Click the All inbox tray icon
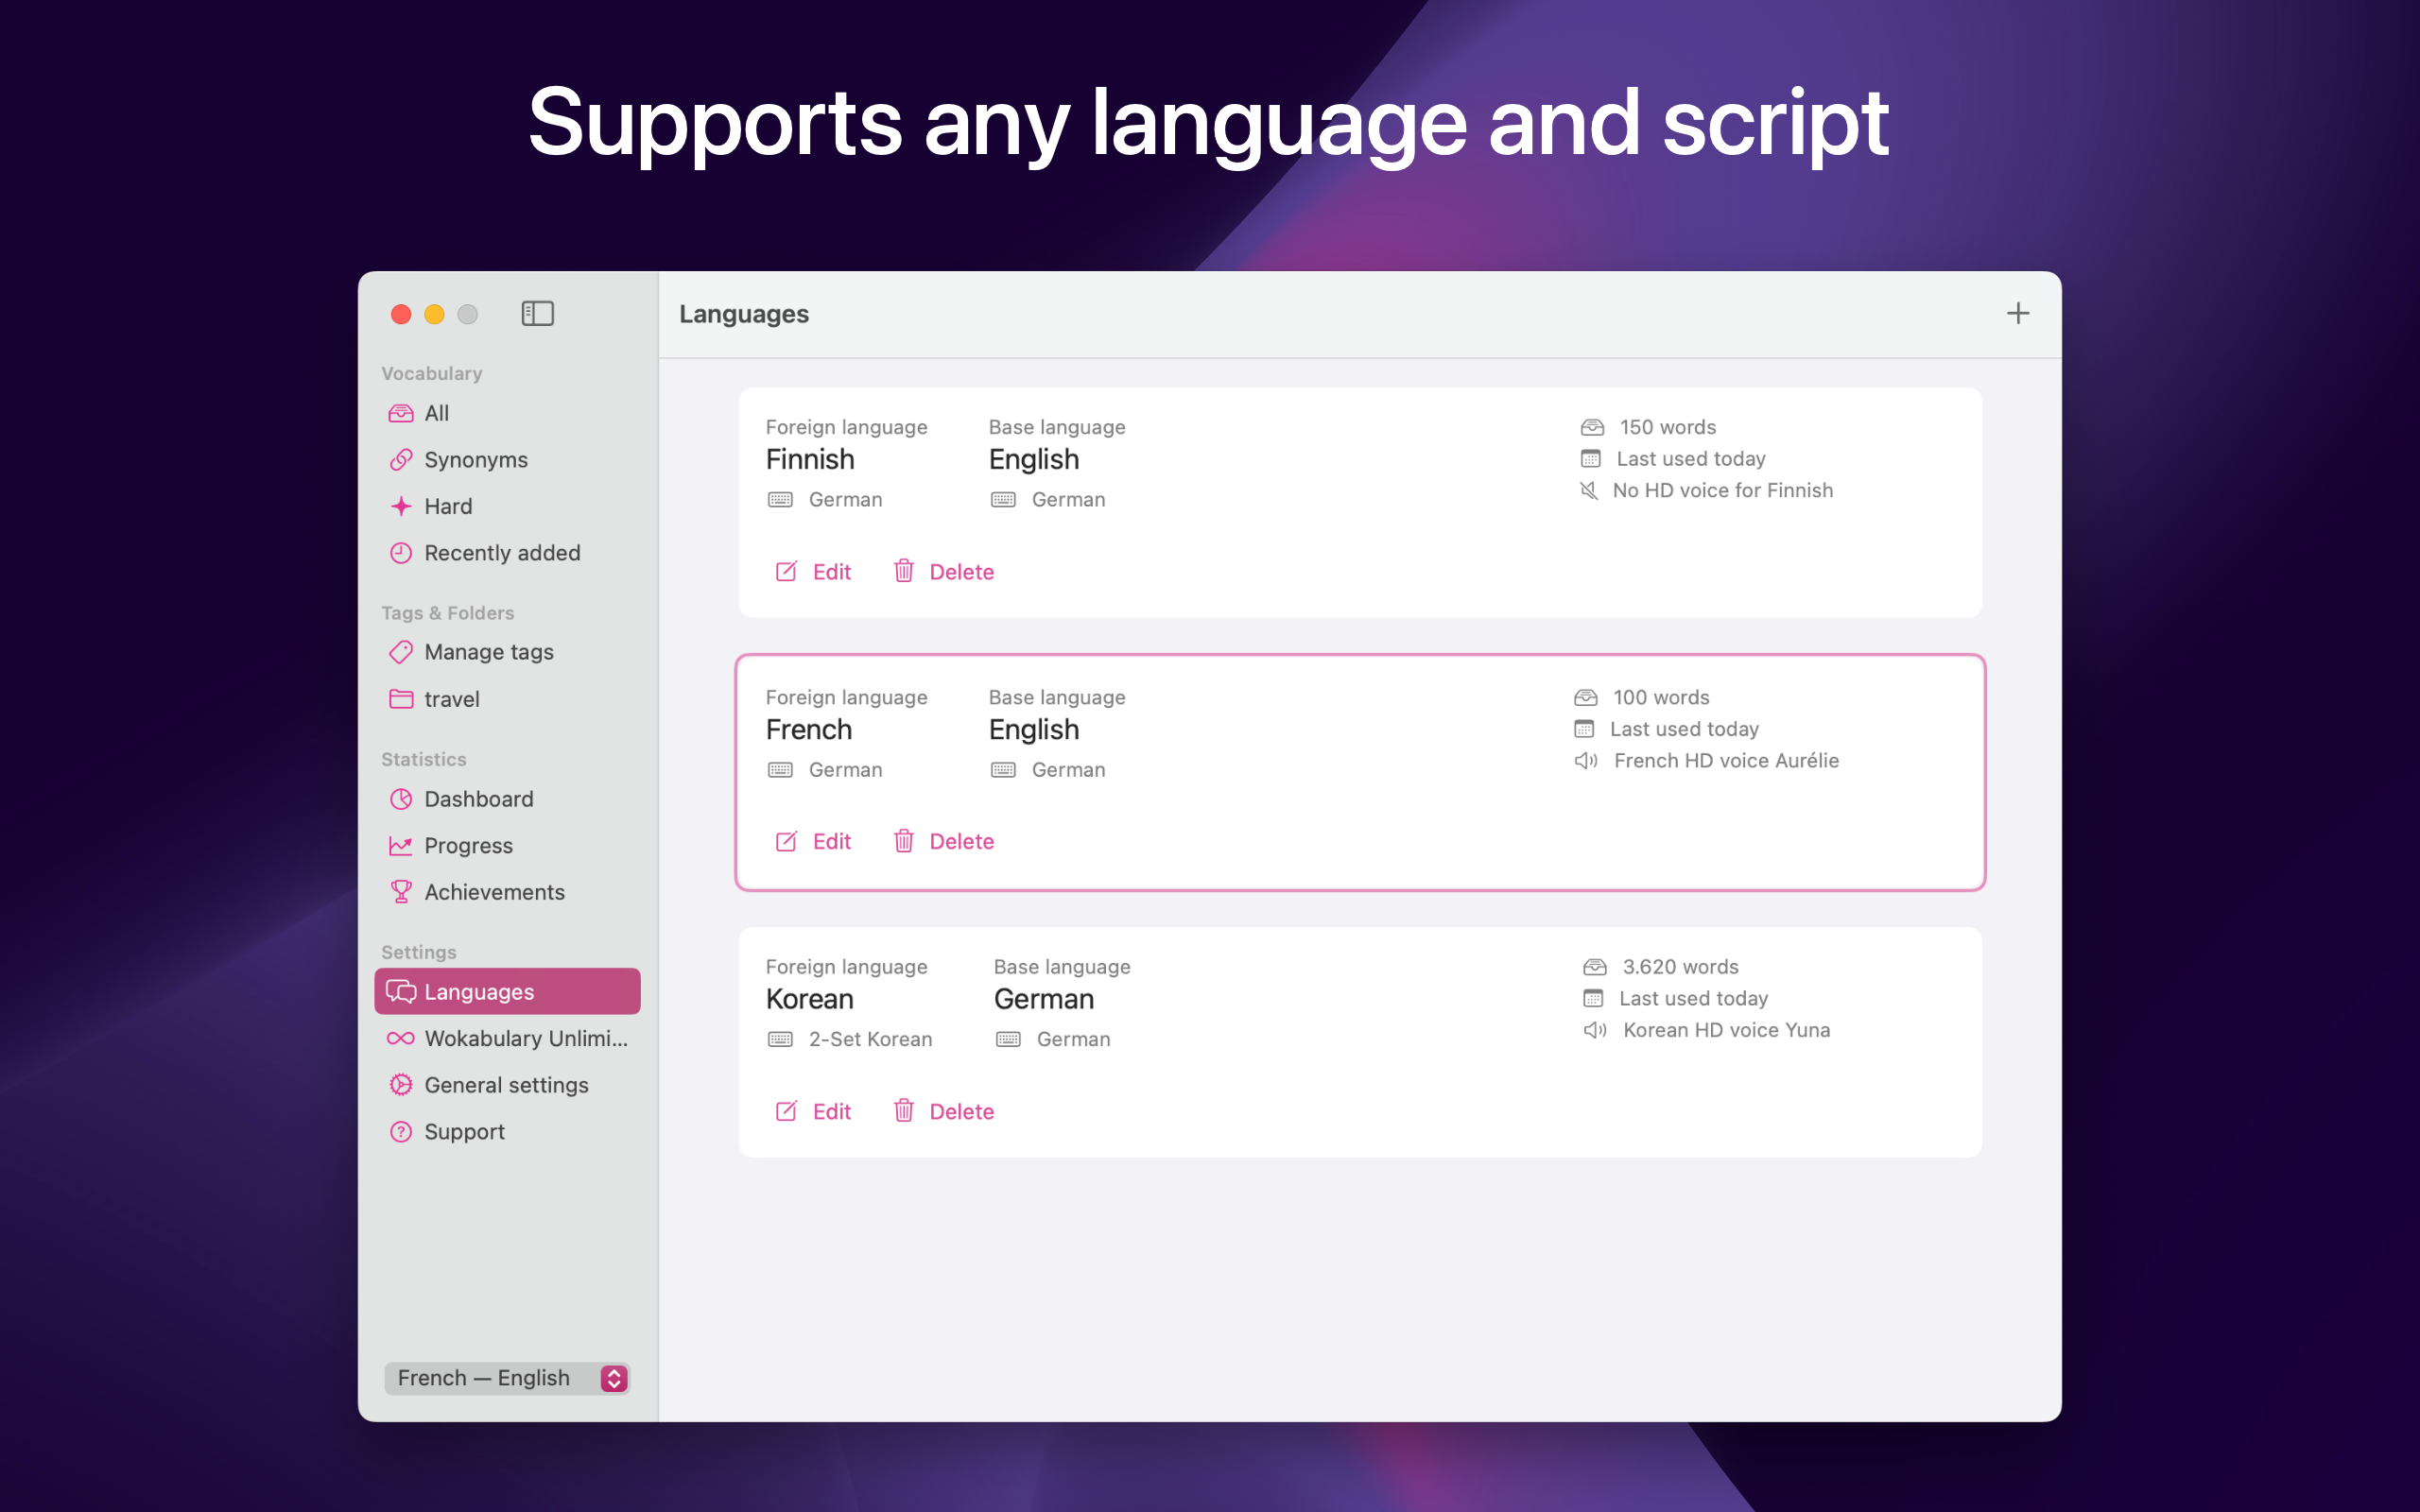The height and width of the screenshot is (1512, 2420). pos(401,413)
